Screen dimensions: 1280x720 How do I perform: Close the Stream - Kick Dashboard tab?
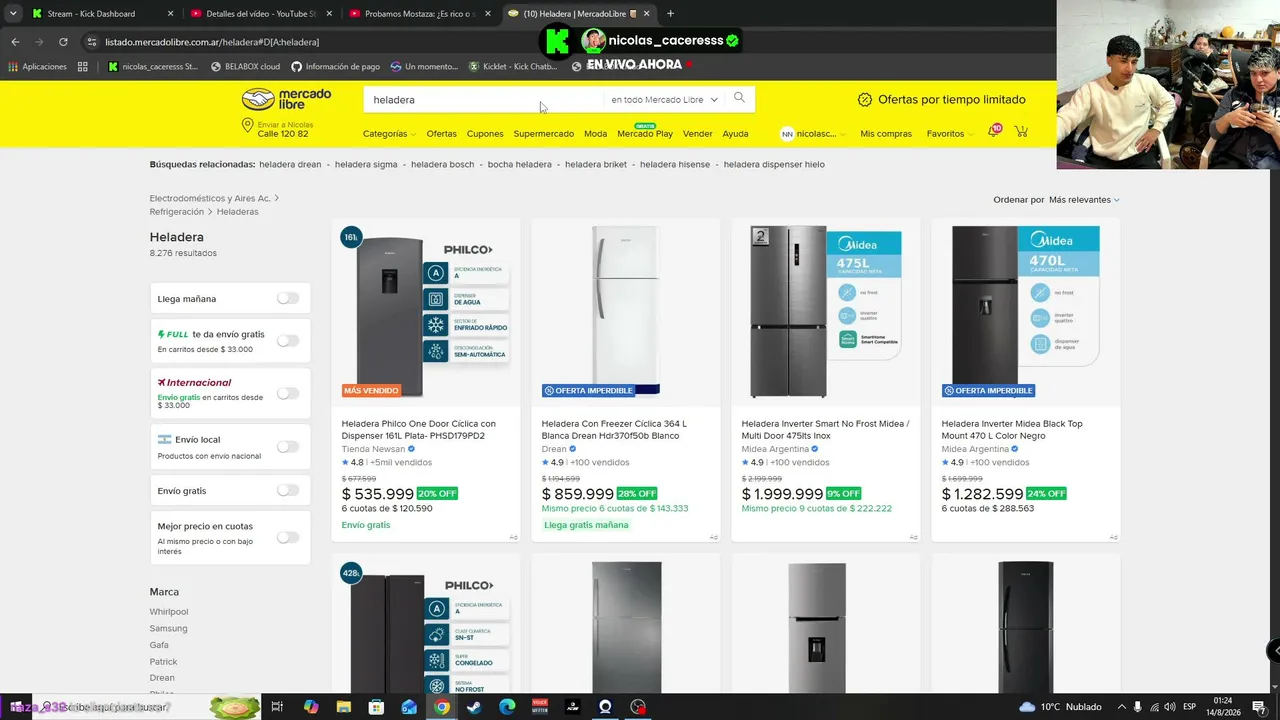(170, 14)
